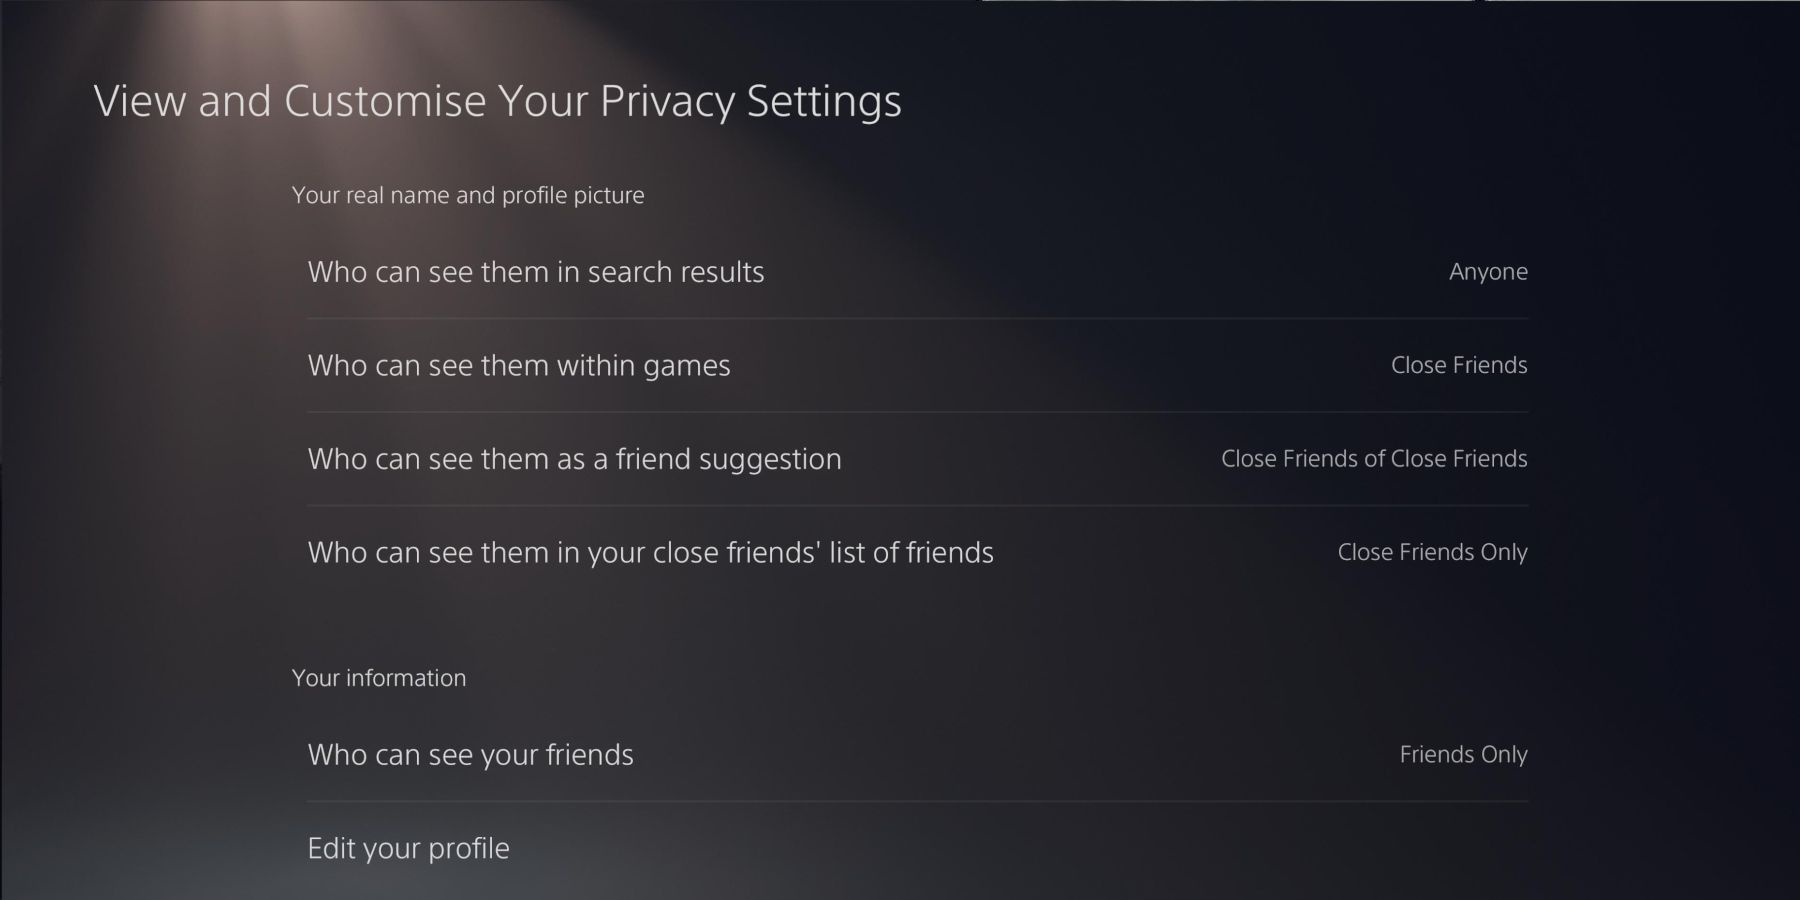The width and height of the screenshot is (1800, 900).
Task: Select the 'Close Friends' value for within games
Action: [1458, 365]
